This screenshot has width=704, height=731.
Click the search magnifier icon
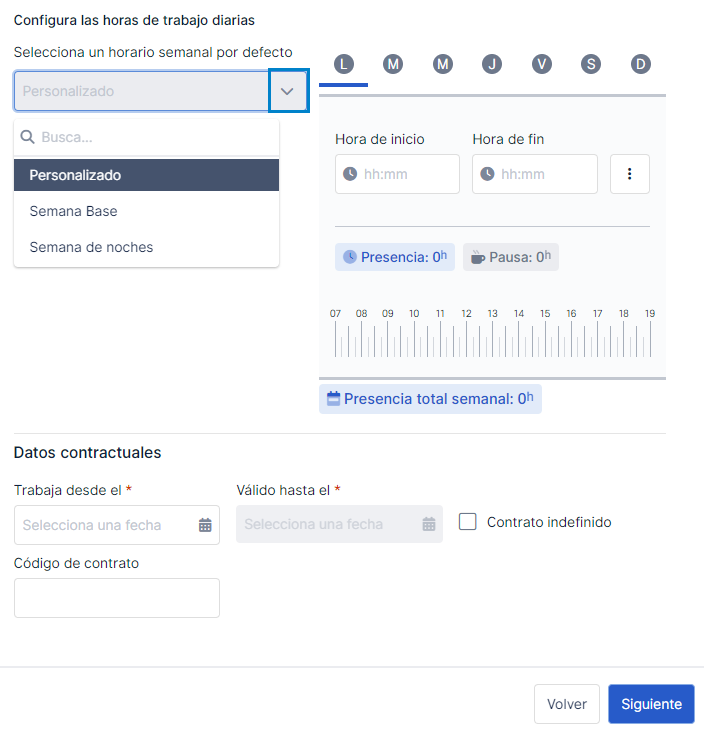pos(28,137)
